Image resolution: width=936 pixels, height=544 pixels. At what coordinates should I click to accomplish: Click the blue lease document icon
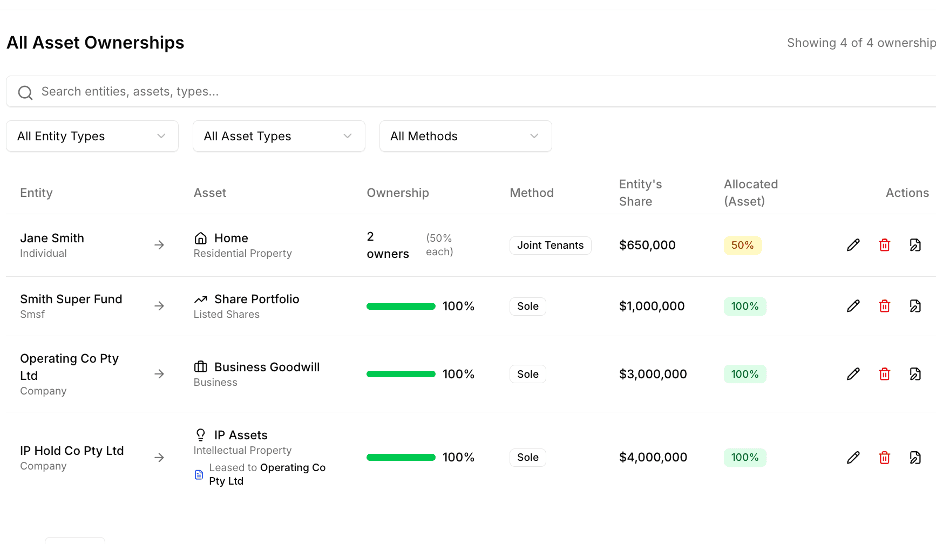point(199,475)
